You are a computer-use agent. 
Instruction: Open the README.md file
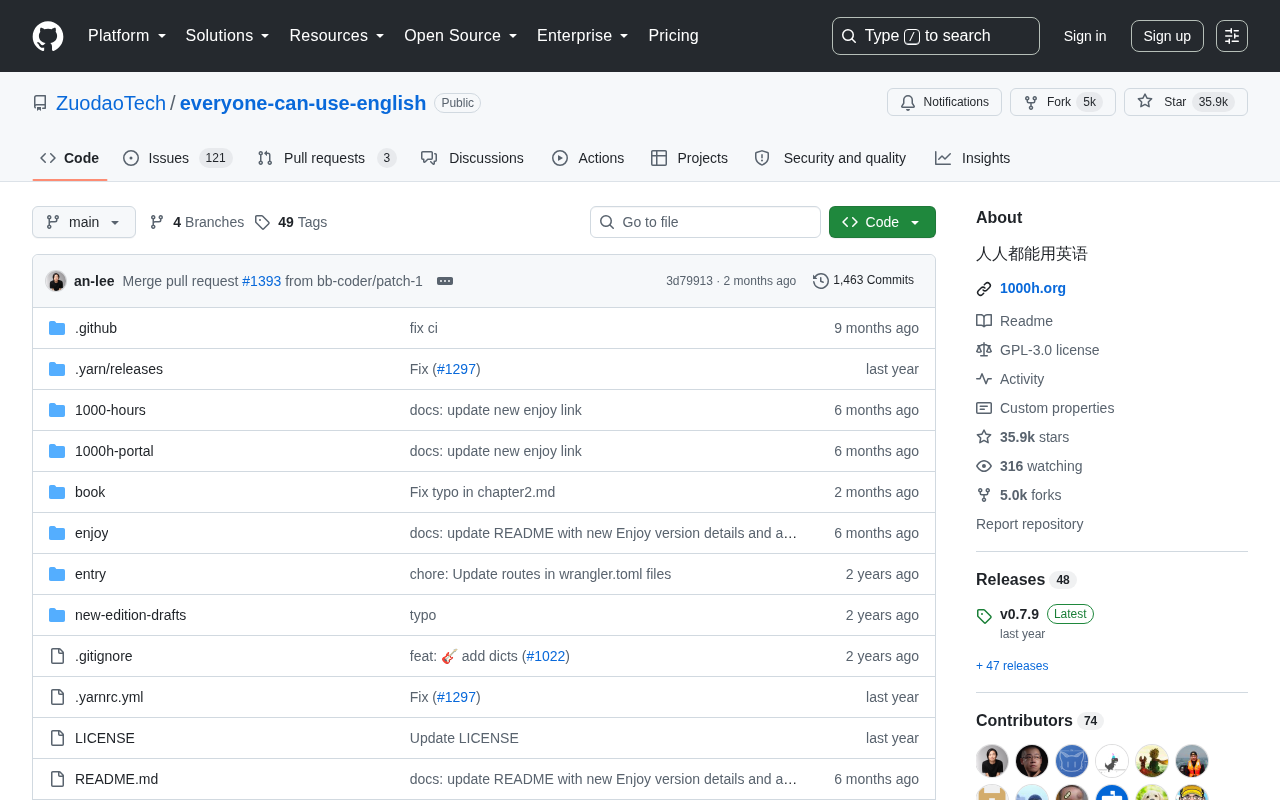116,779
